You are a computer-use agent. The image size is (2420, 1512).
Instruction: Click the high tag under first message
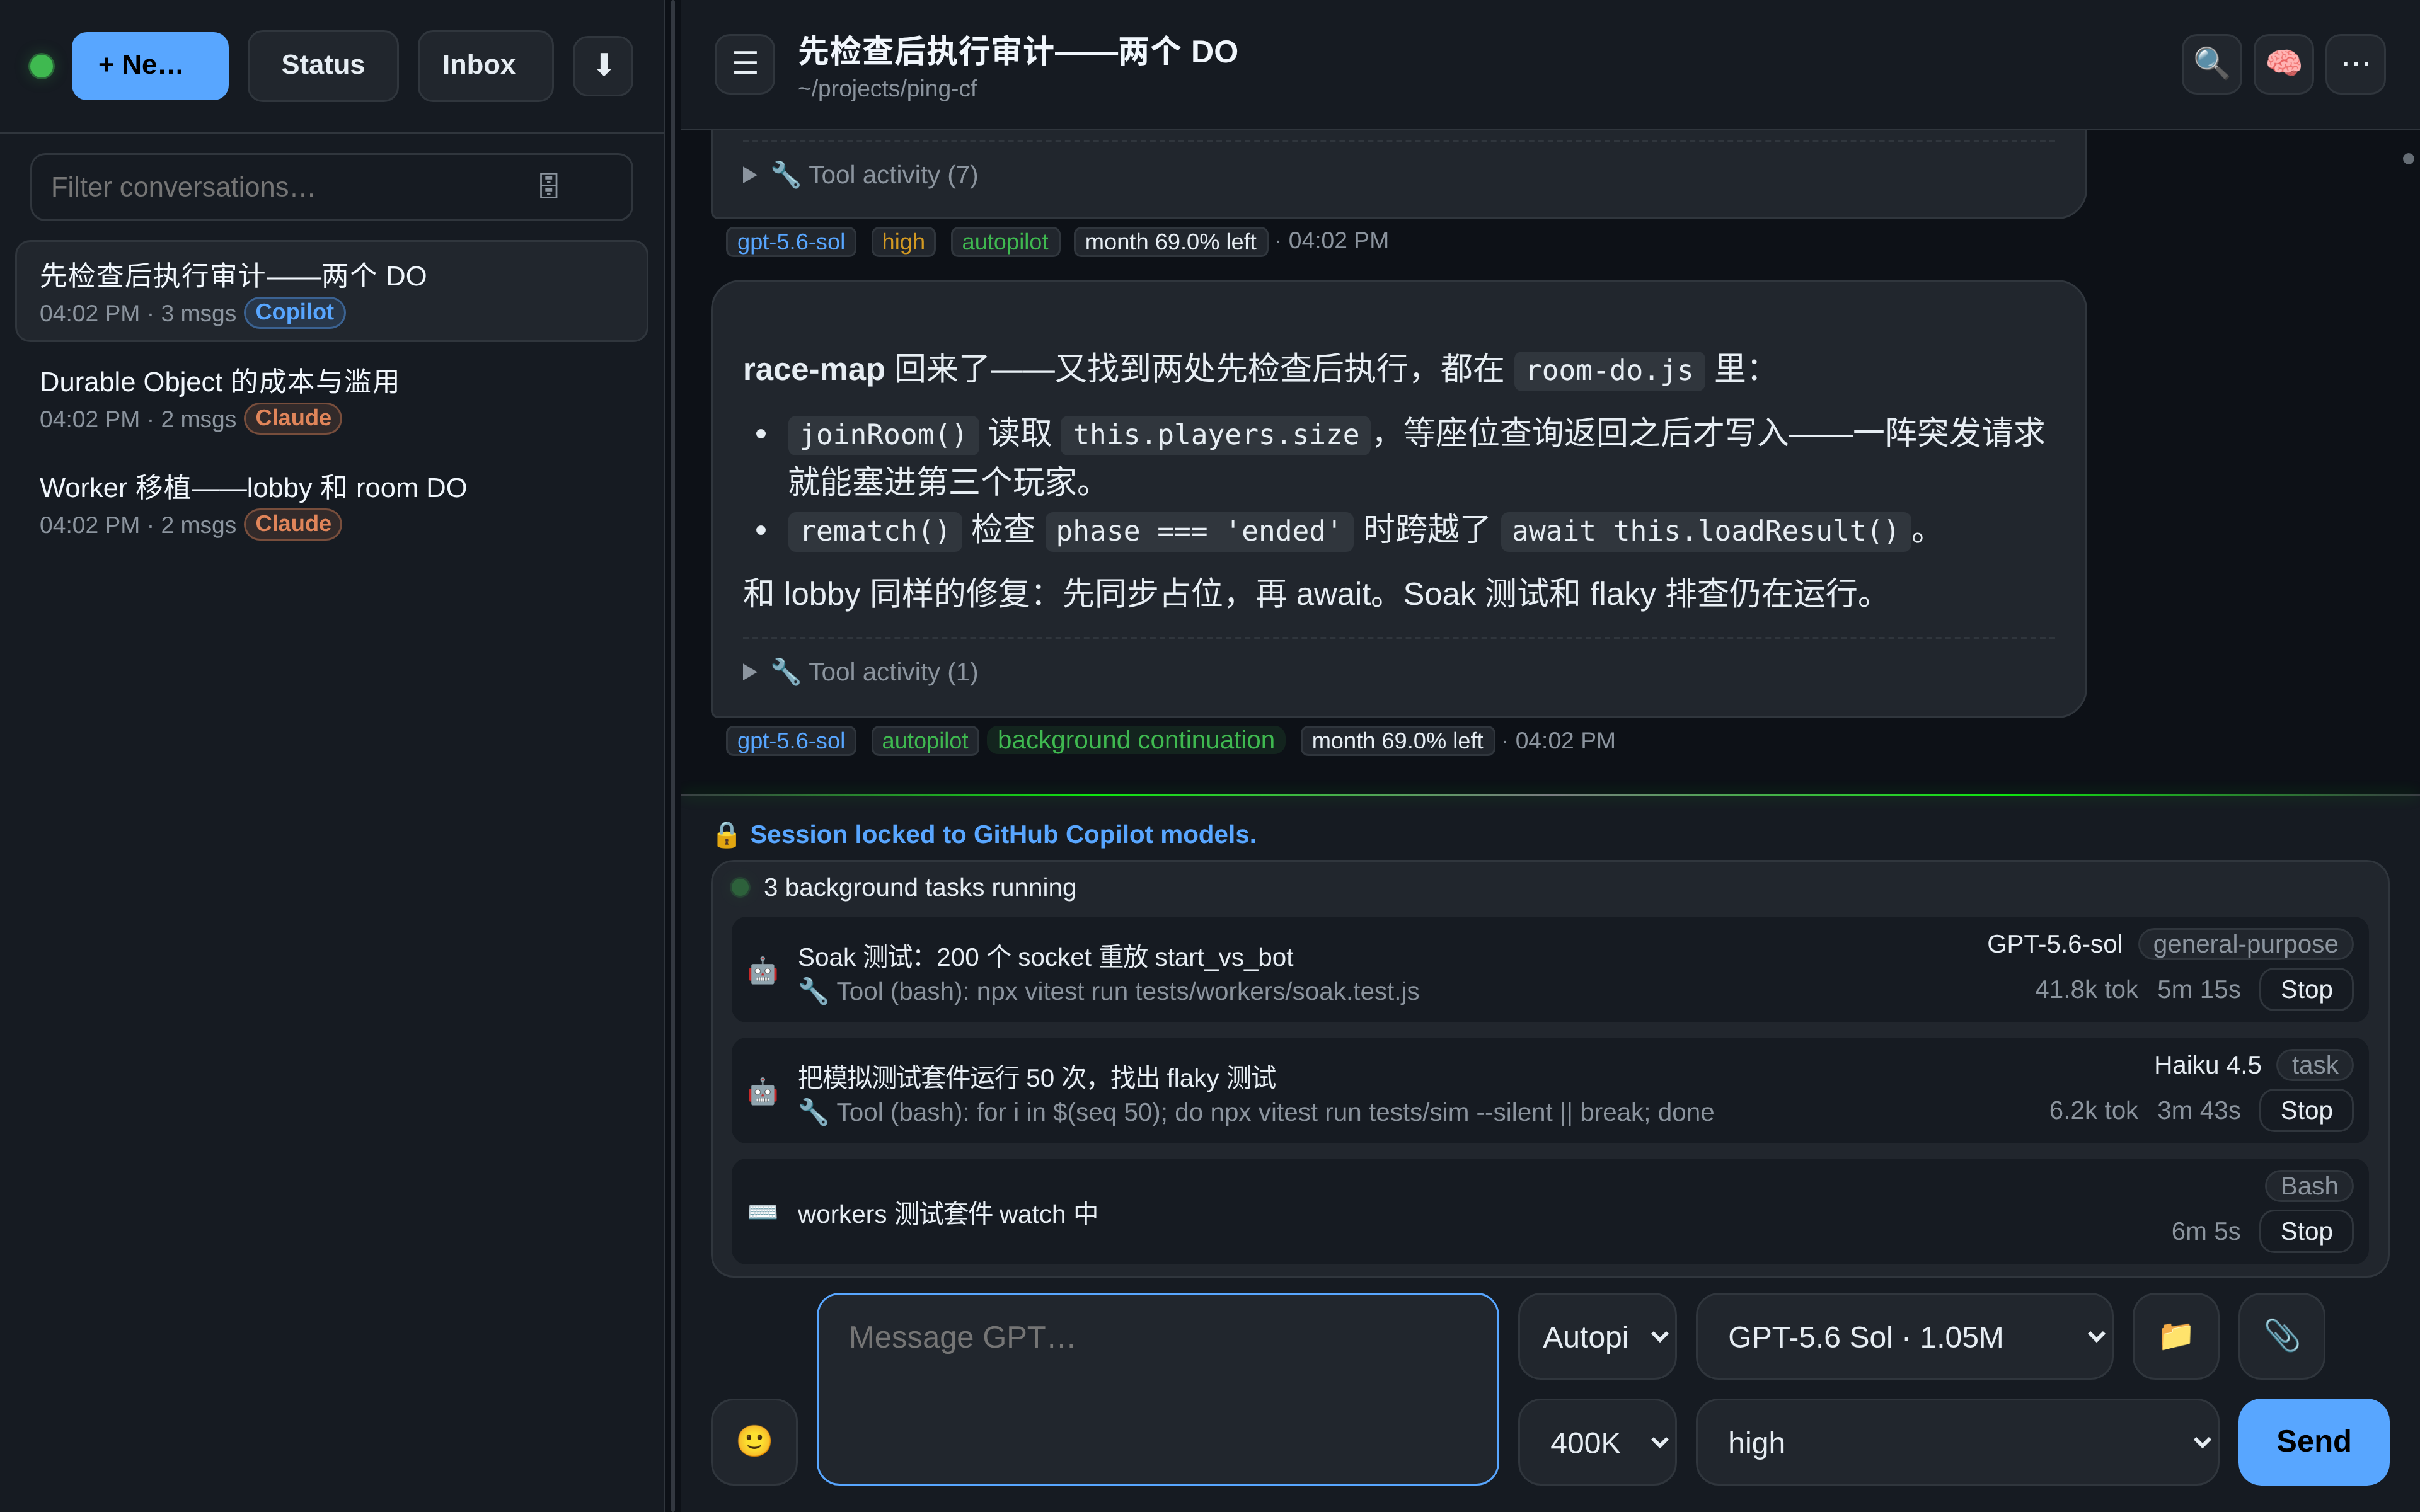[902, 241]
